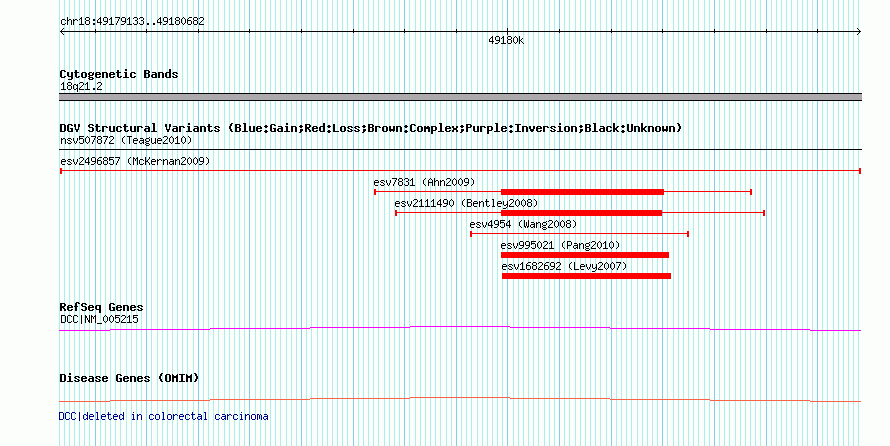Viewport: 890px width, 446px height.
Task: Click the 49180k ruler position label
Action: (x=506, y=41)
